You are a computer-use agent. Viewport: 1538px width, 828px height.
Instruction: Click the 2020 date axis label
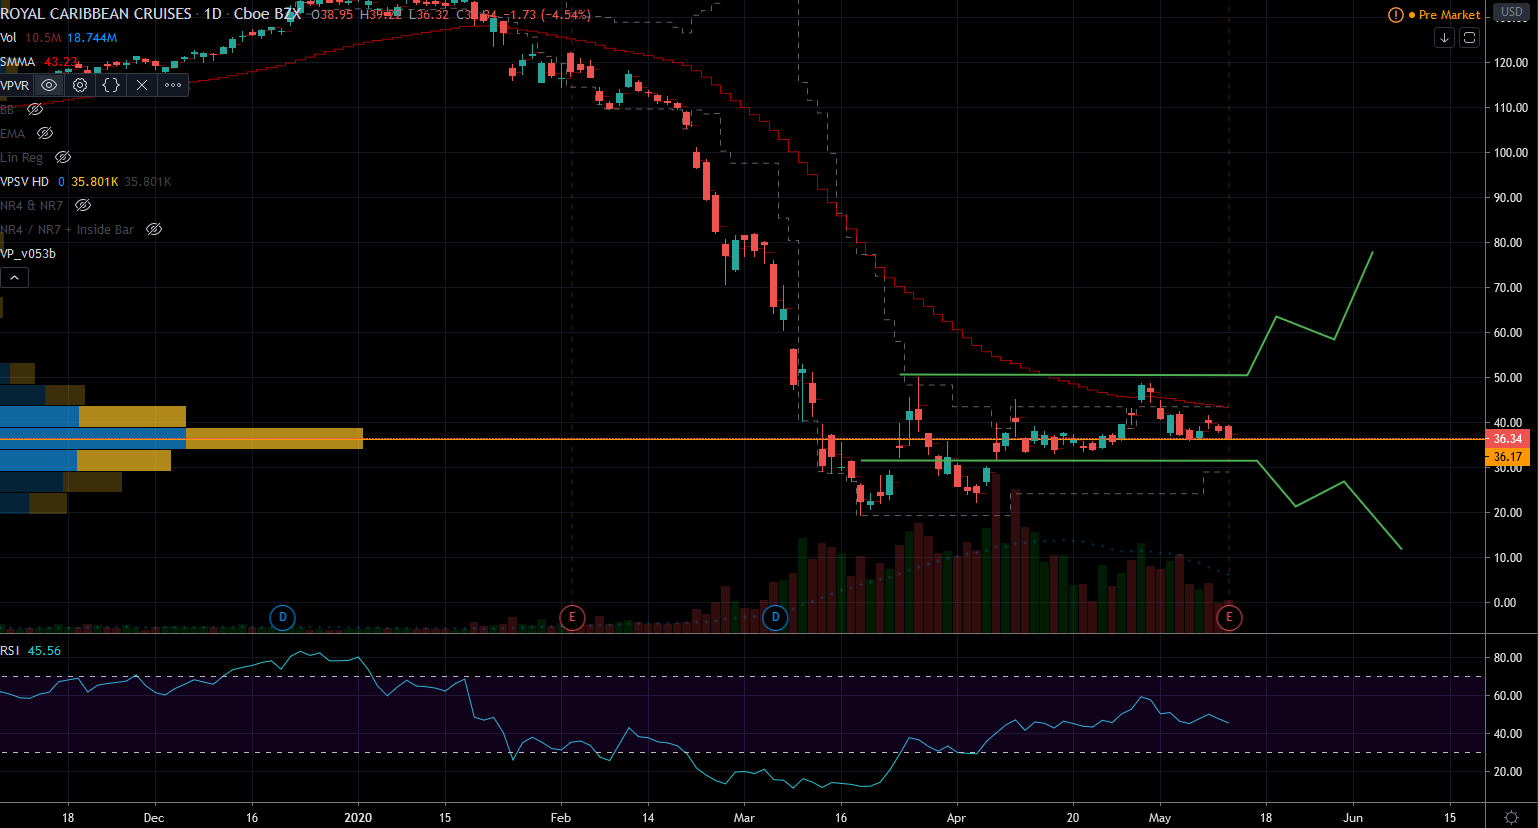point(358,817)
